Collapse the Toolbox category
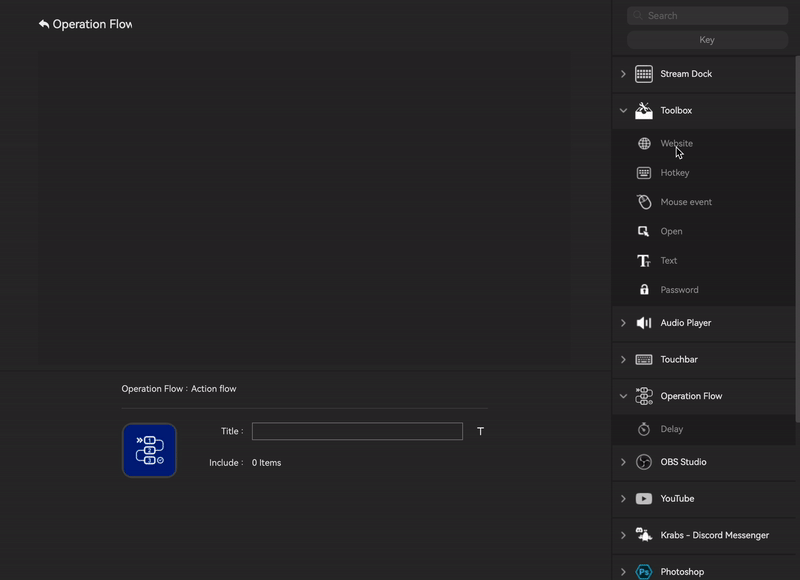Viewport: 800px width, 580px height. pyautogui.click(x=623, y=111)
